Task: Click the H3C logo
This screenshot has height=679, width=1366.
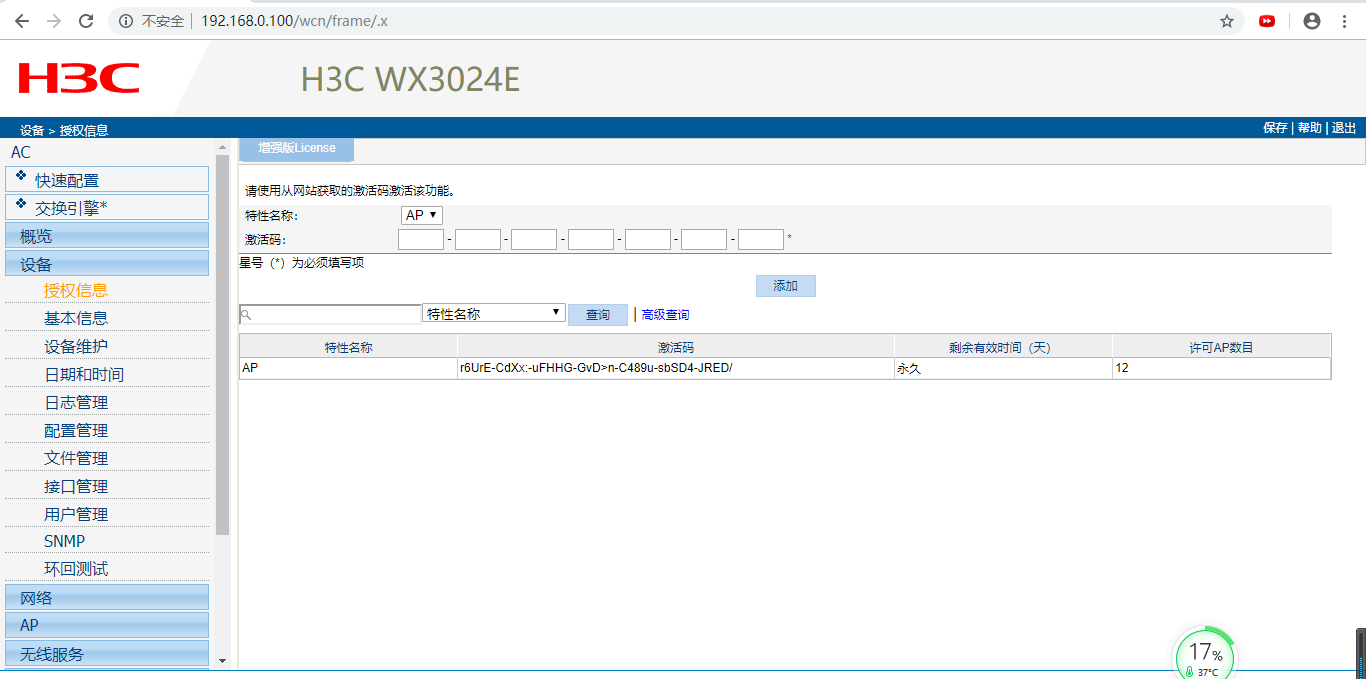Action: point(78,78)
